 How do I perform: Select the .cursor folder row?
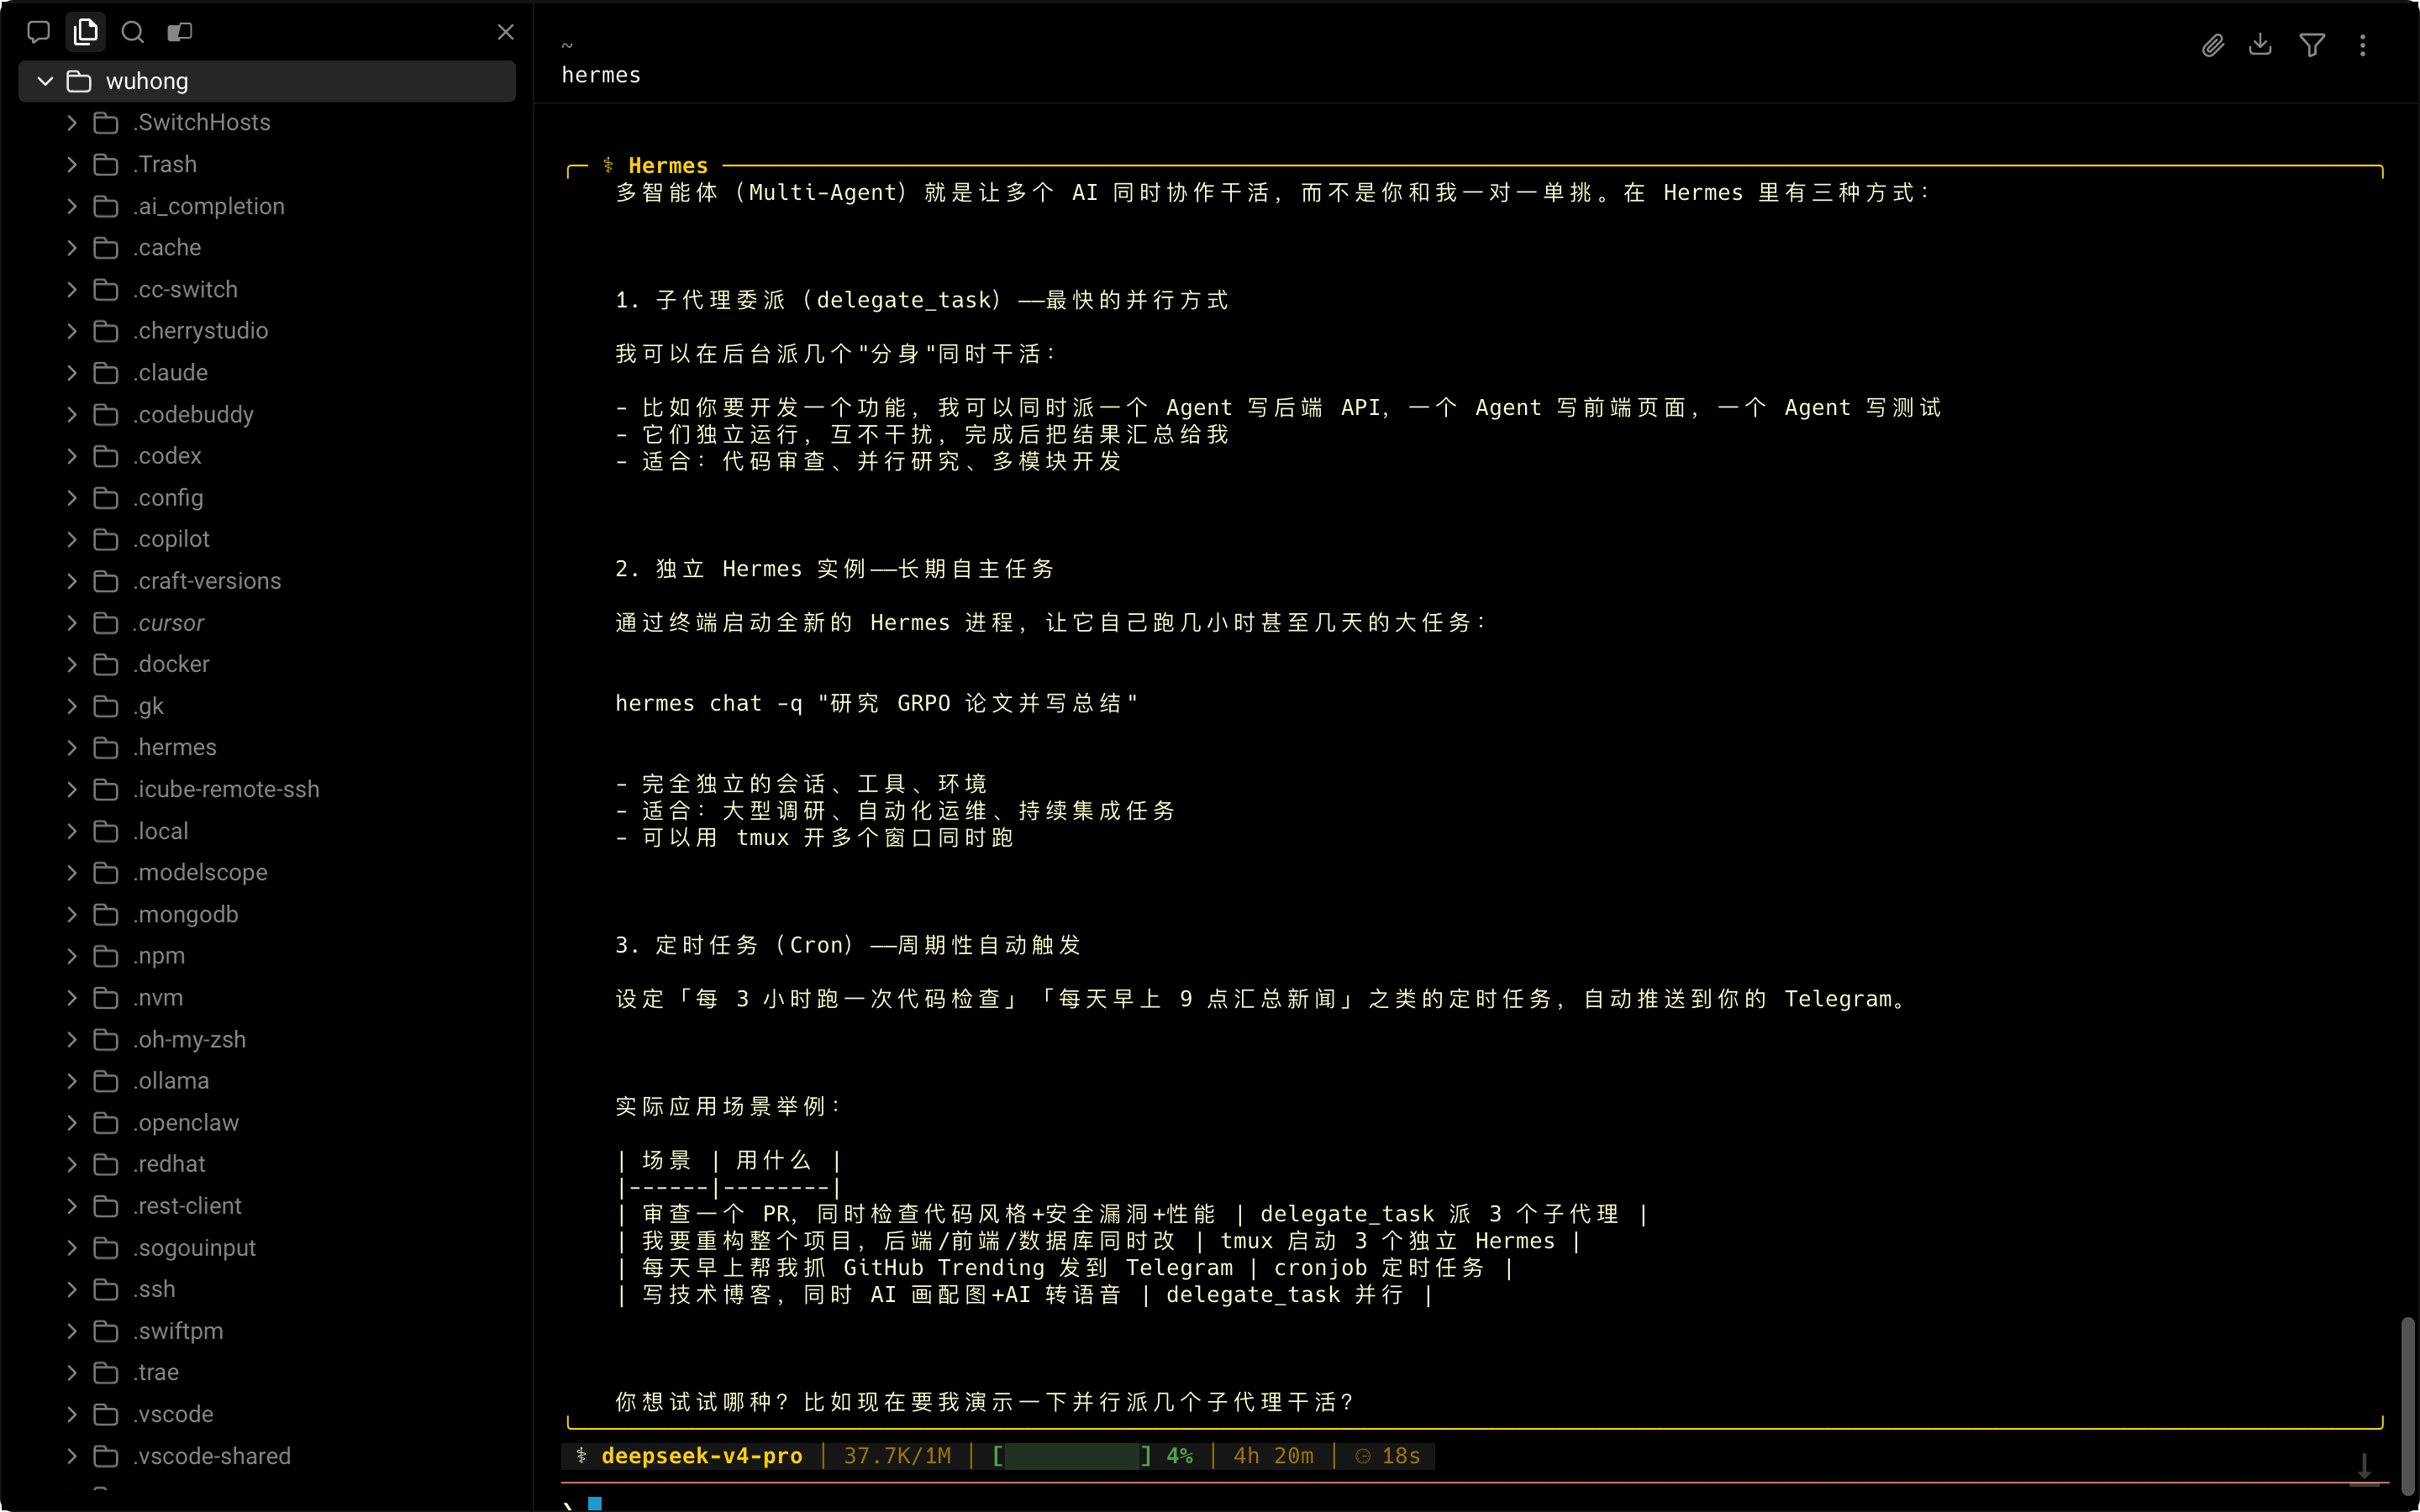pos(267,623)
